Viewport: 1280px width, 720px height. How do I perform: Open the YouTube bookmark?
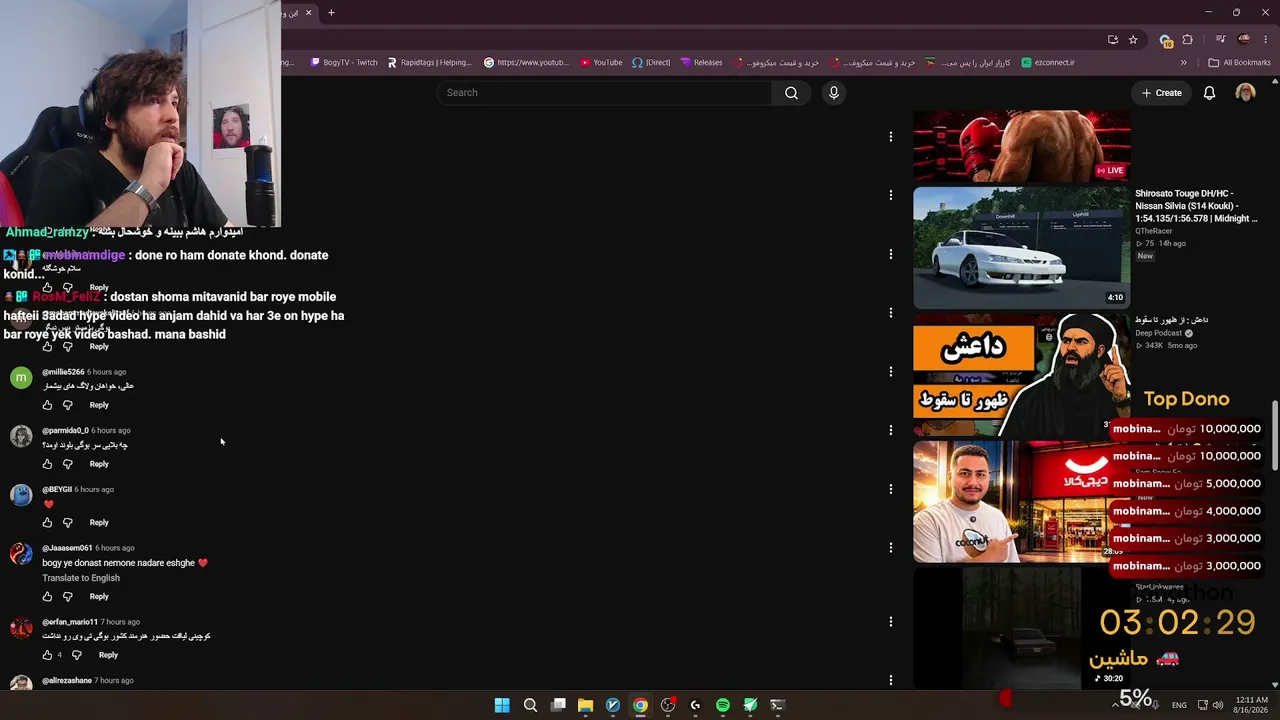point(600,62)
